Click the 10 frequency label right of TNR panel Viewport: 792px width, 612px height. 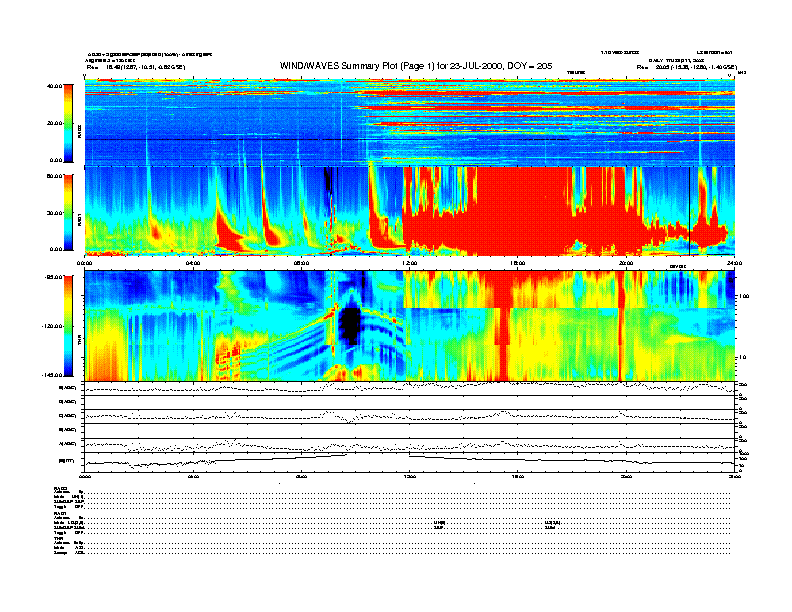(x=742, y=358)
